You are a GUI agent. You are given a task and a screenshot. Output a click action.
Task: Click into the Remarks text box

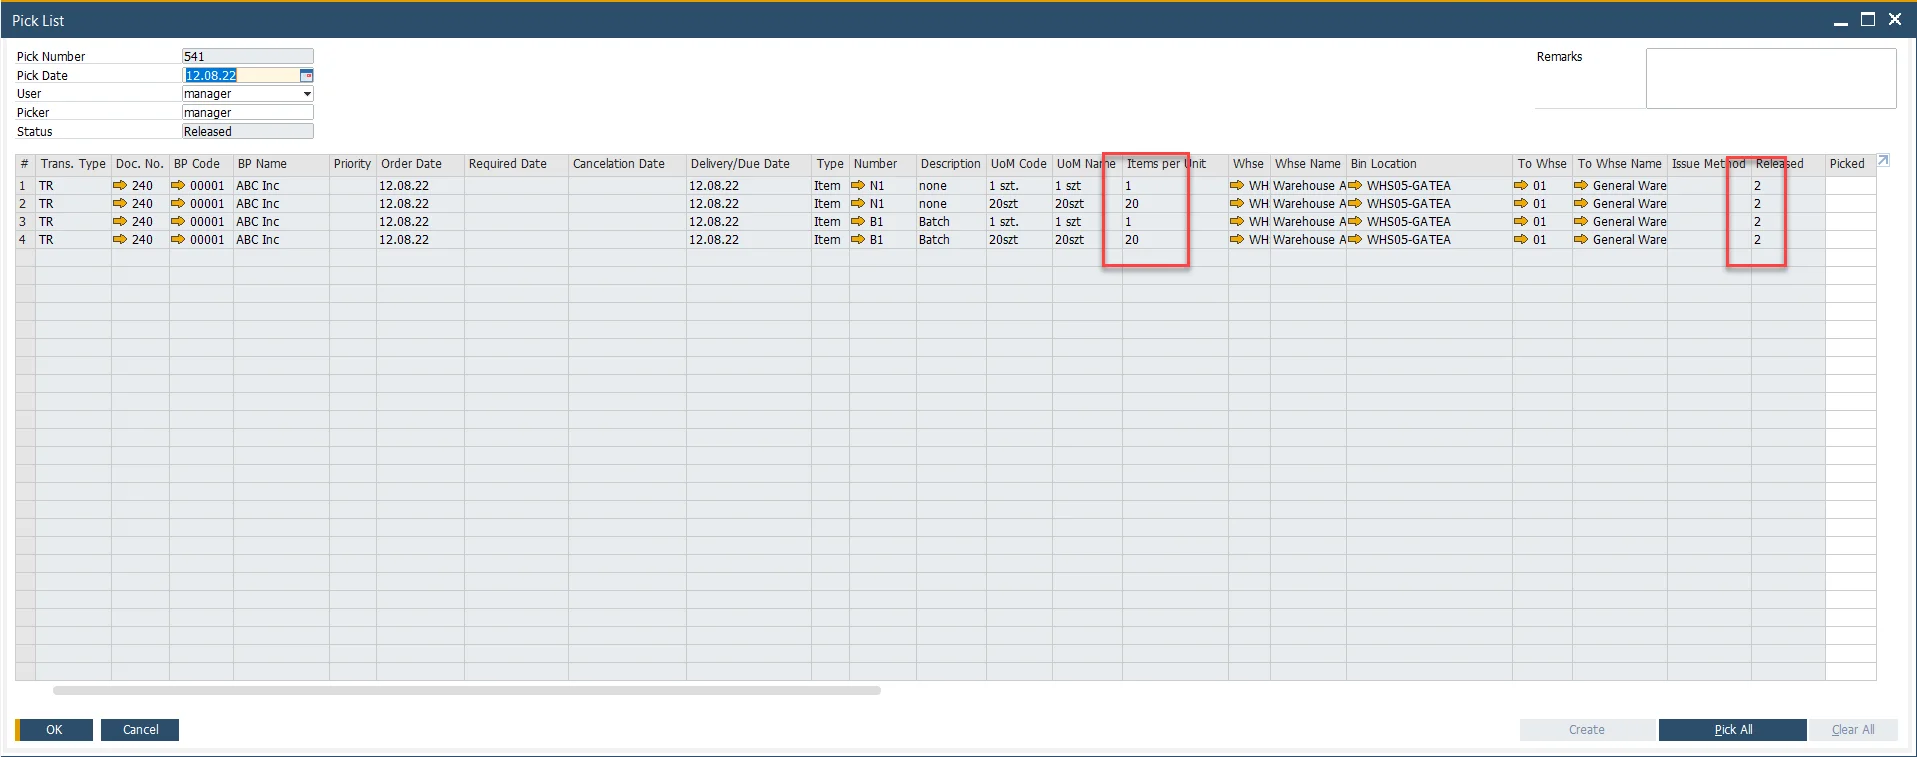tap(1771, 78)
